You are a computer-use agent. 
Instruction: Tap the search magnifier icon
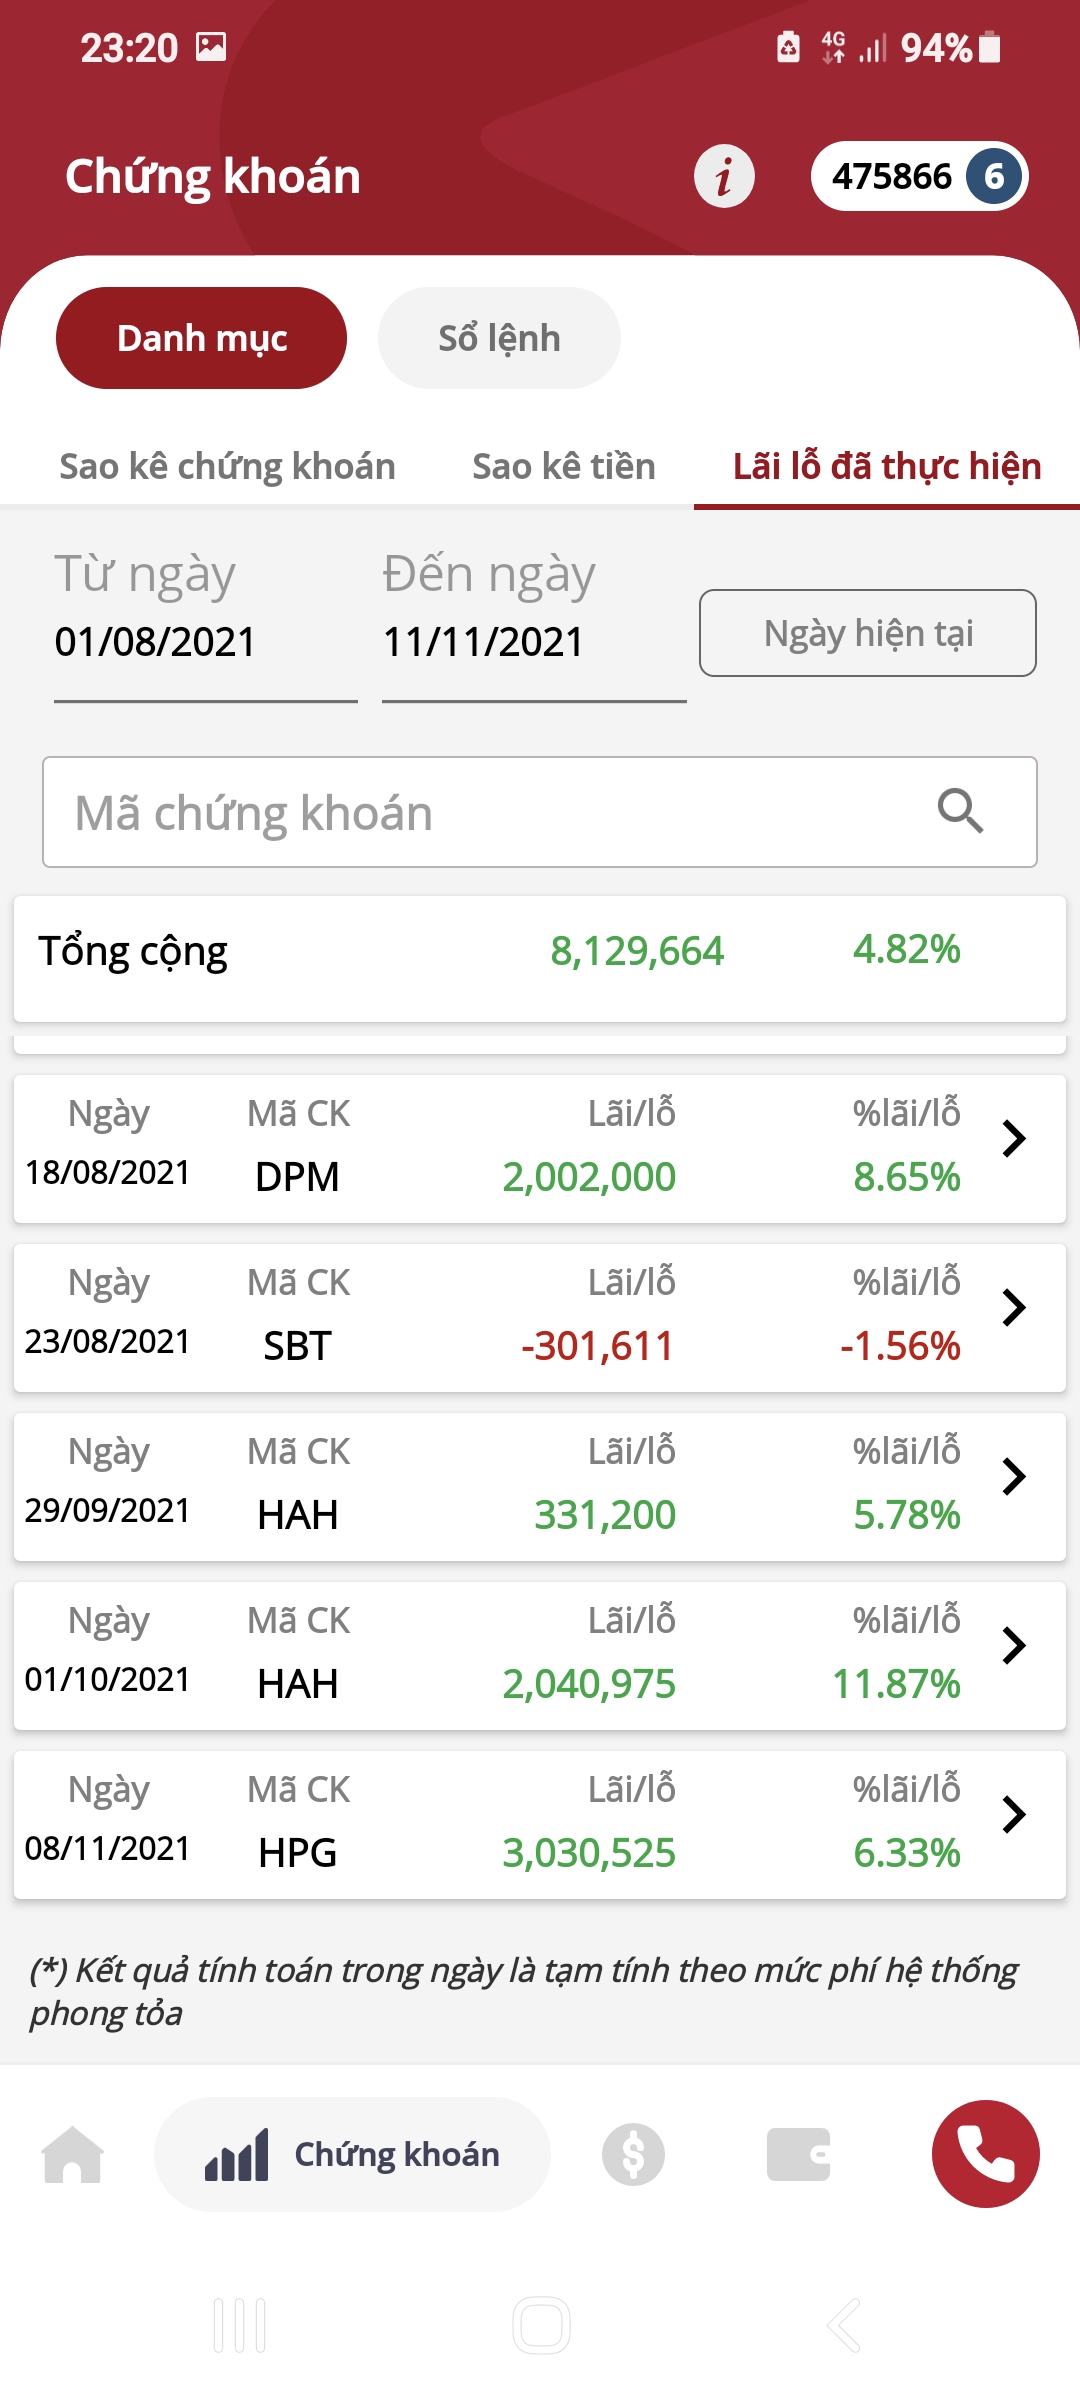click(x=960, y=811)
